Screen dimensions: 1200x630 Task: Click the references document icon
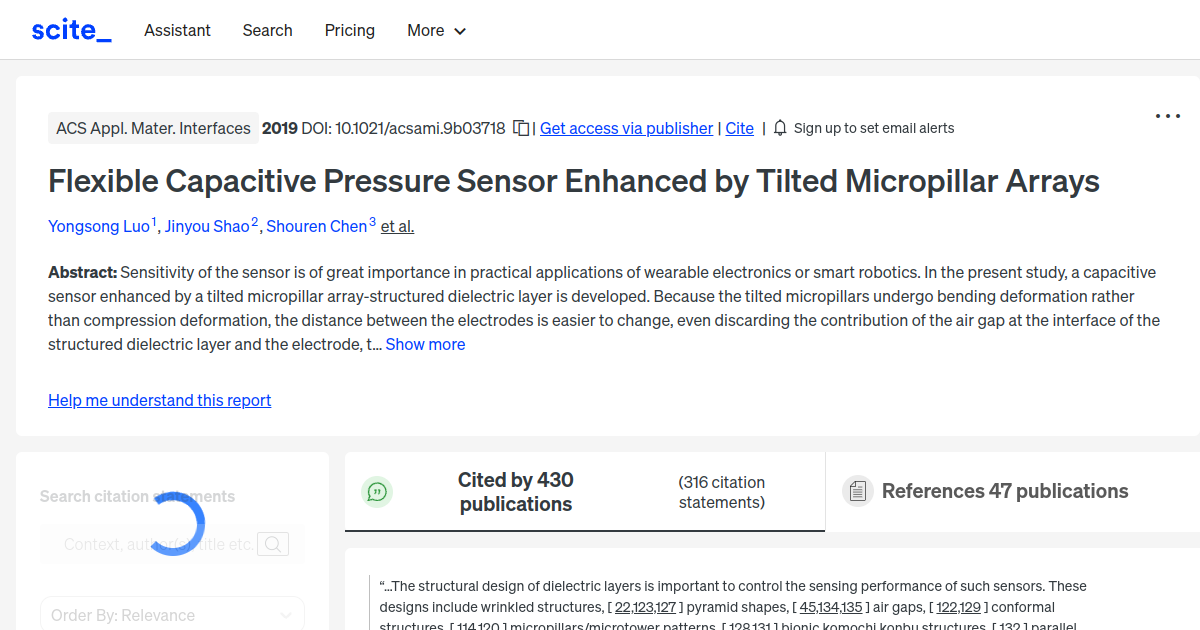(858, 490)
